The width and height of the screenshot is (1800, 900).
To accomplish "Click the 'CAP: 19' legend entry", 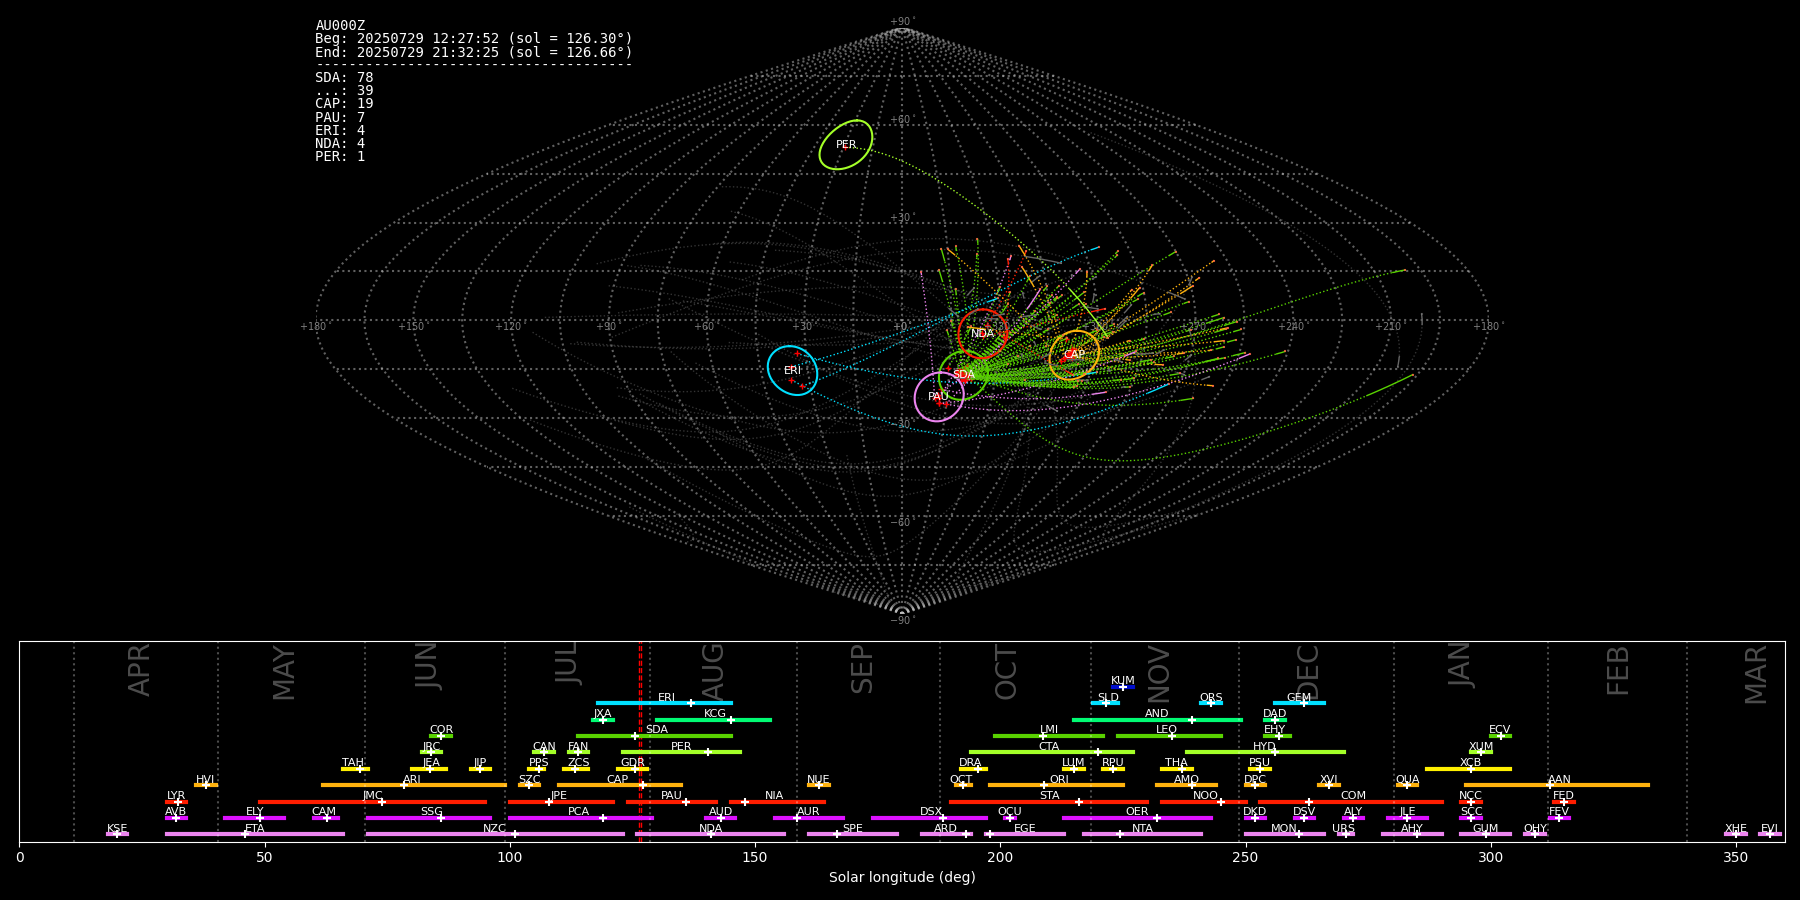I will pos(344,104).
